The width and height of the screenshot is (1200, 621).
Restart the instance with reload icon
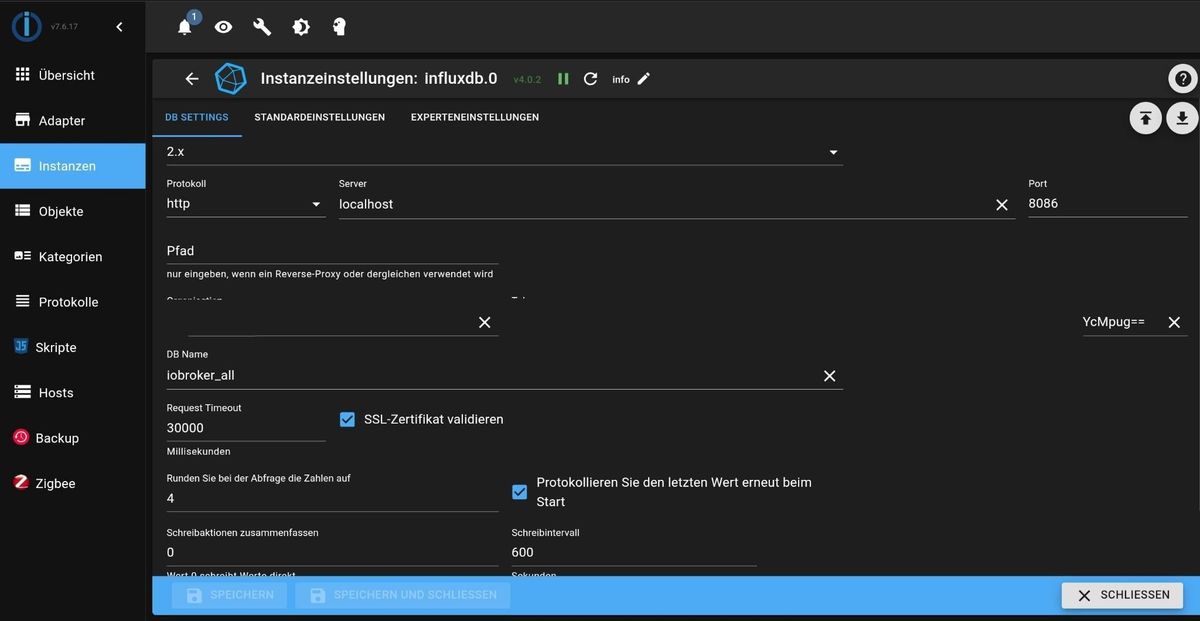click(x=591, y=79)
